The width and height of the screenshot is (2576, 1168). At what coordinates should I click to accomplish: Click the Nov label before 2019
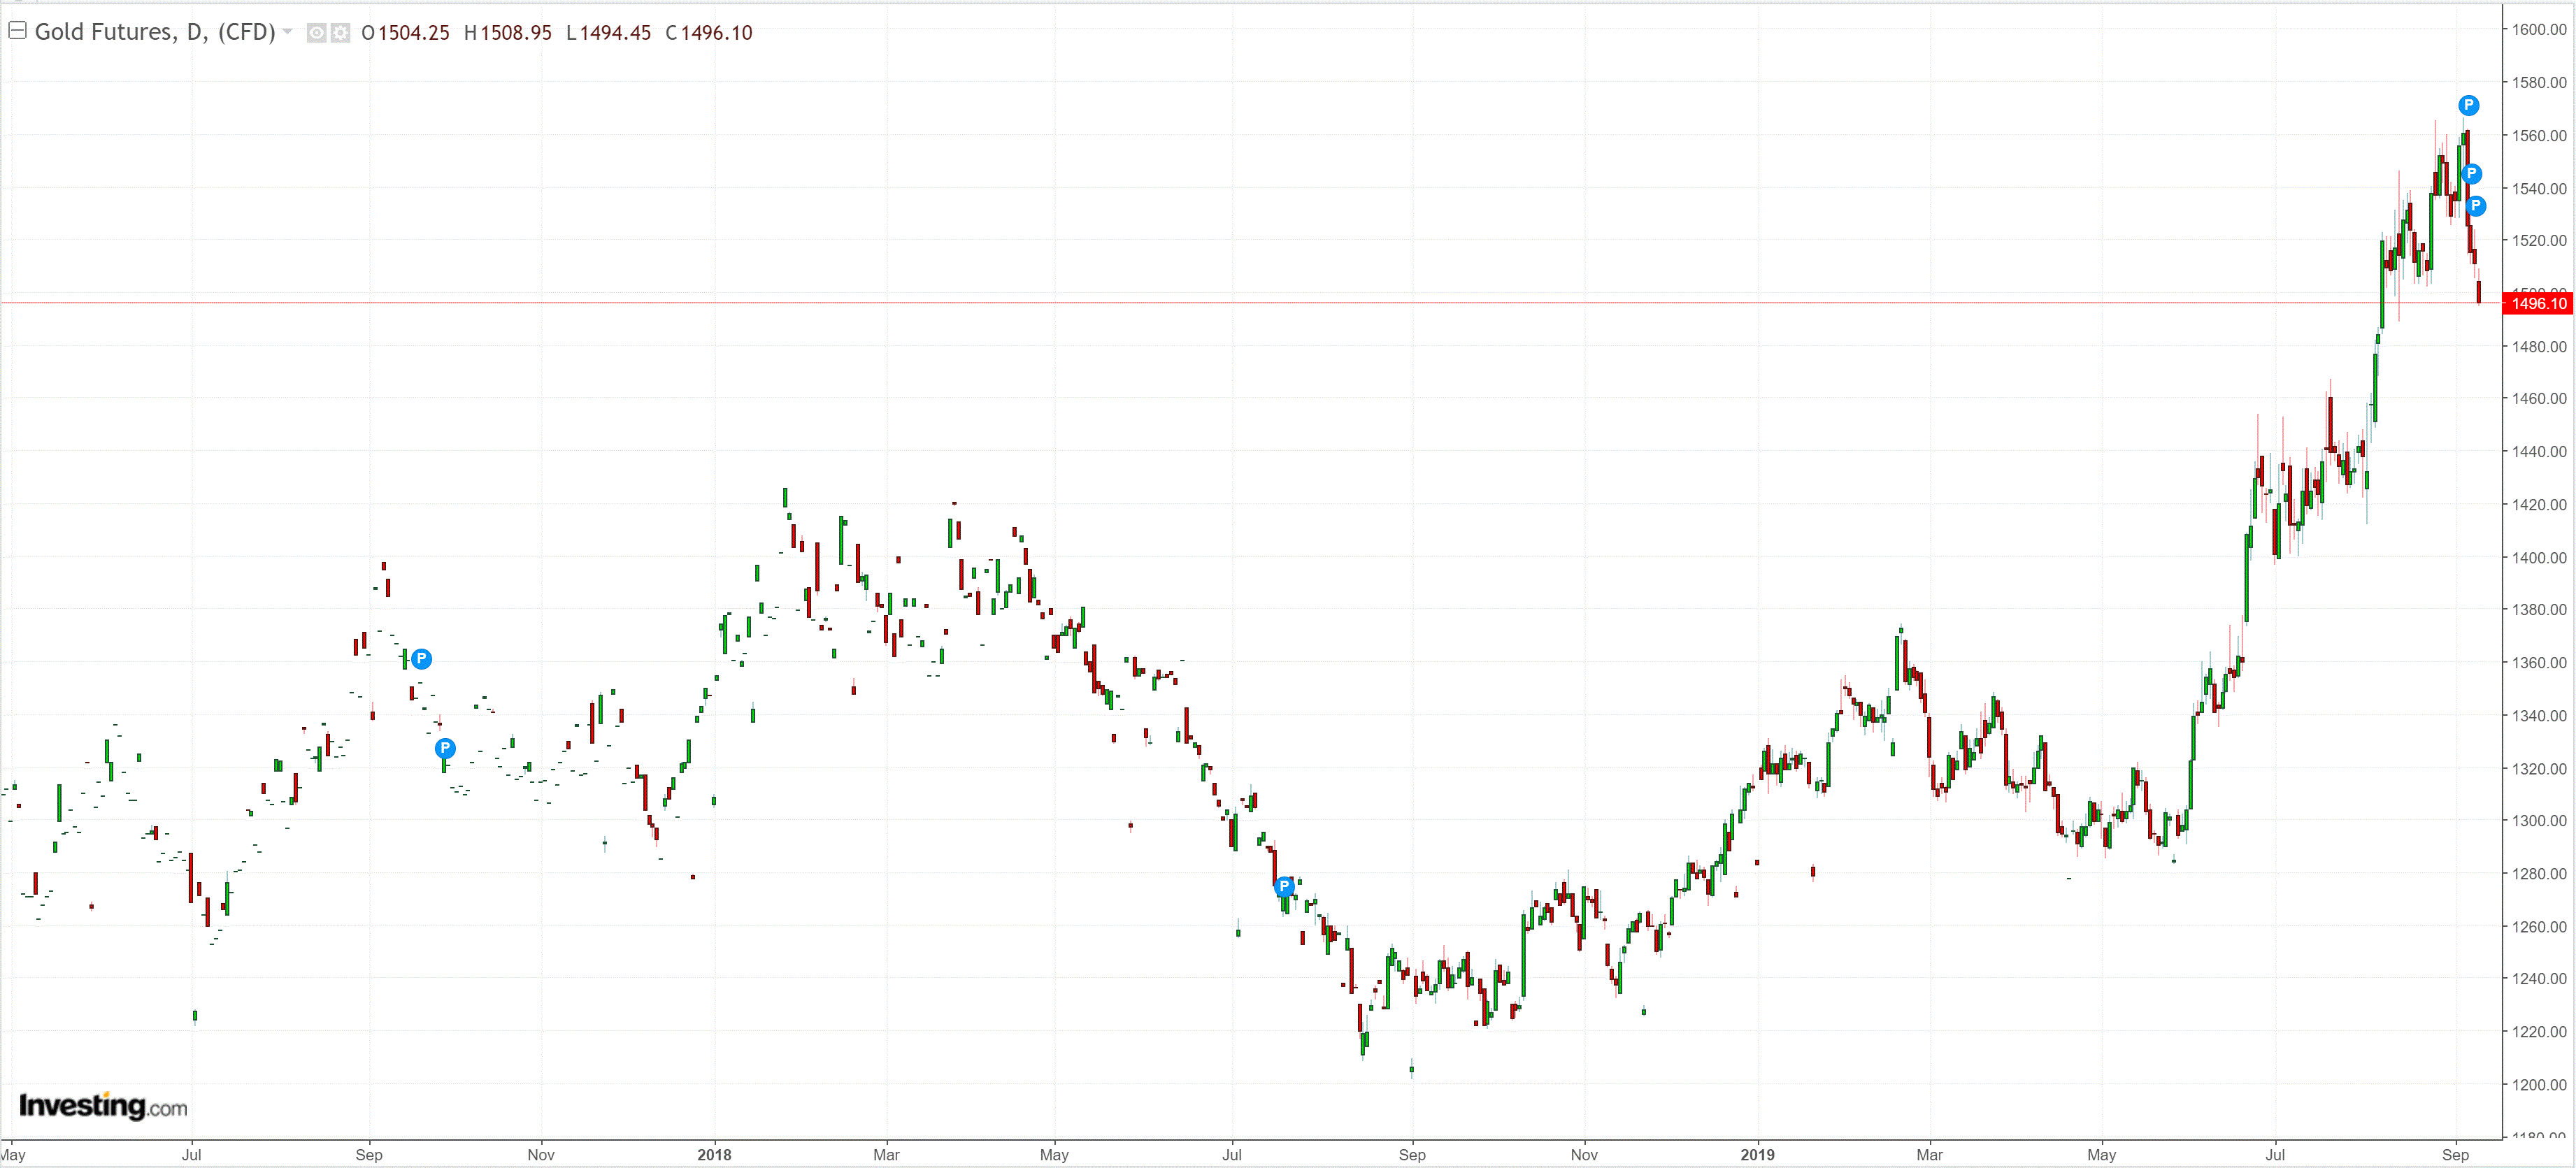[1584, 1154]
